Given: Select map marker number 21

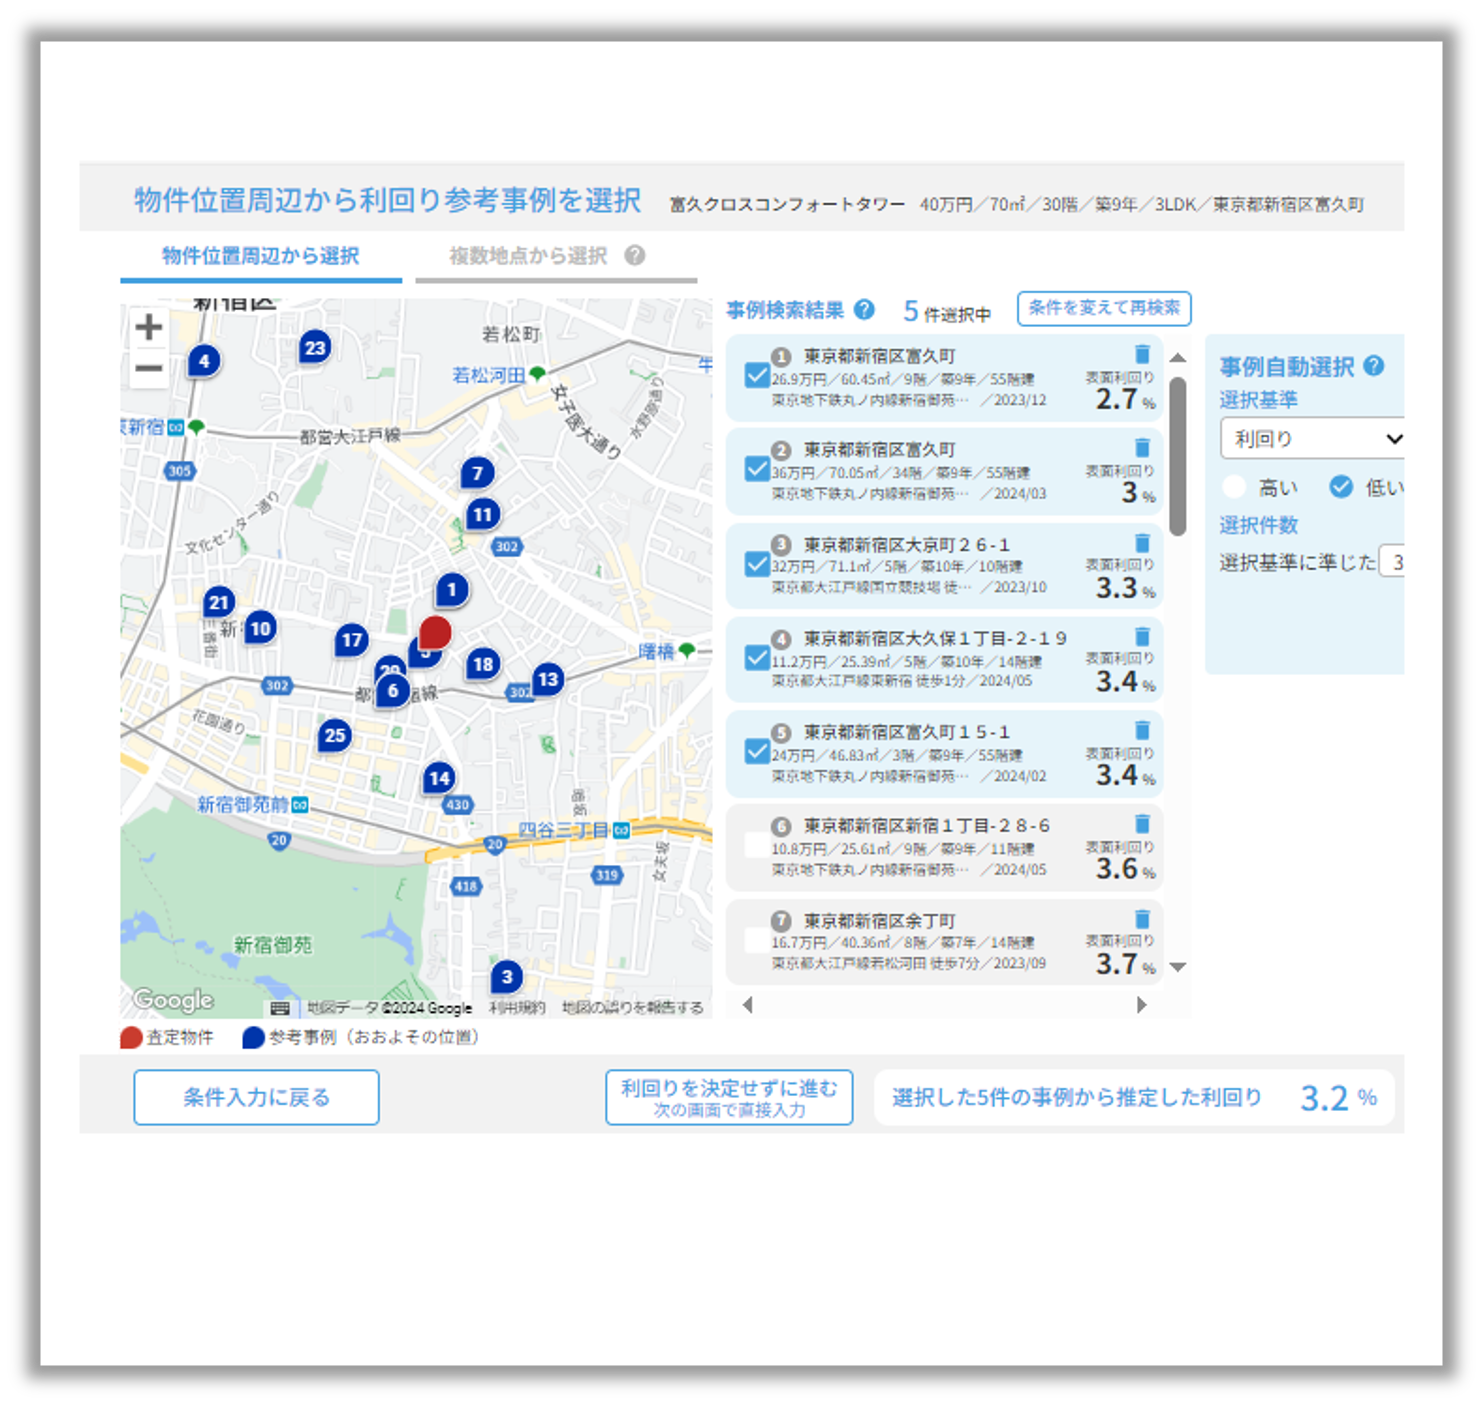Looking at the screenshot, I should [219, 602].
